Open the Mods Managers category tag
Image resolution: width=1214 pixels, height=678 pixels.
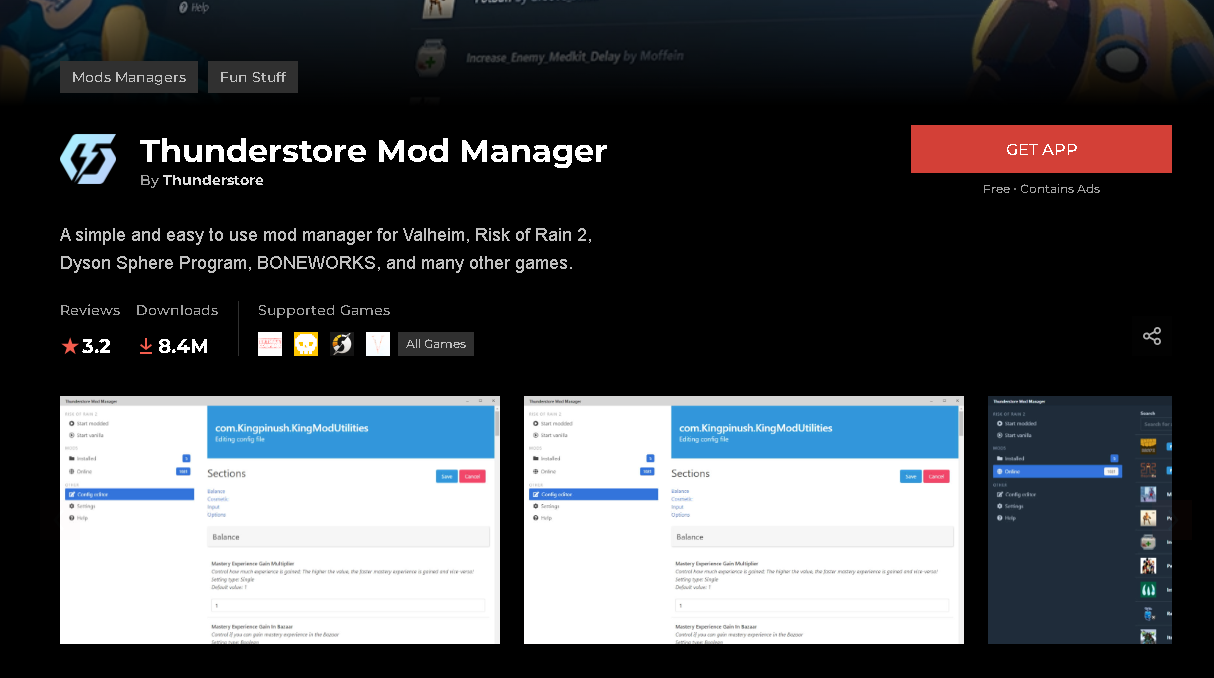(x=129, y=77)
